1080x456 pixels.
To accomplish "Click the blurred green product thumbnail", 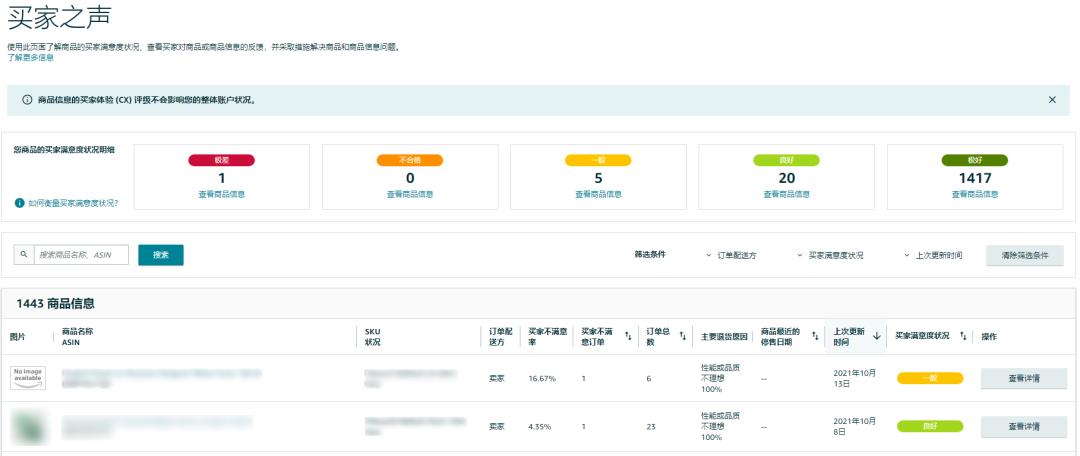I will (x=28, y=426).
